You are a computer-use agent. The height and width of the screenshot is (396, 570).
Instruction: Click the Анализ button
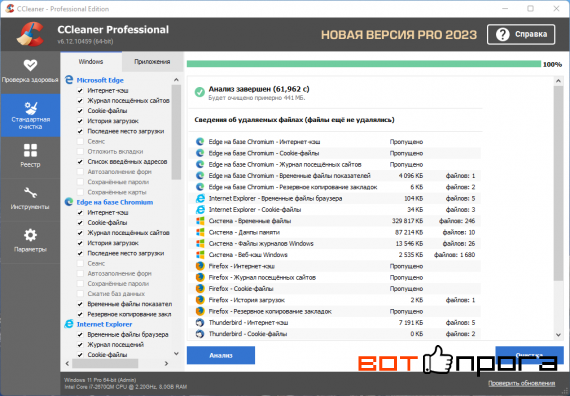[x=221, y=355]
